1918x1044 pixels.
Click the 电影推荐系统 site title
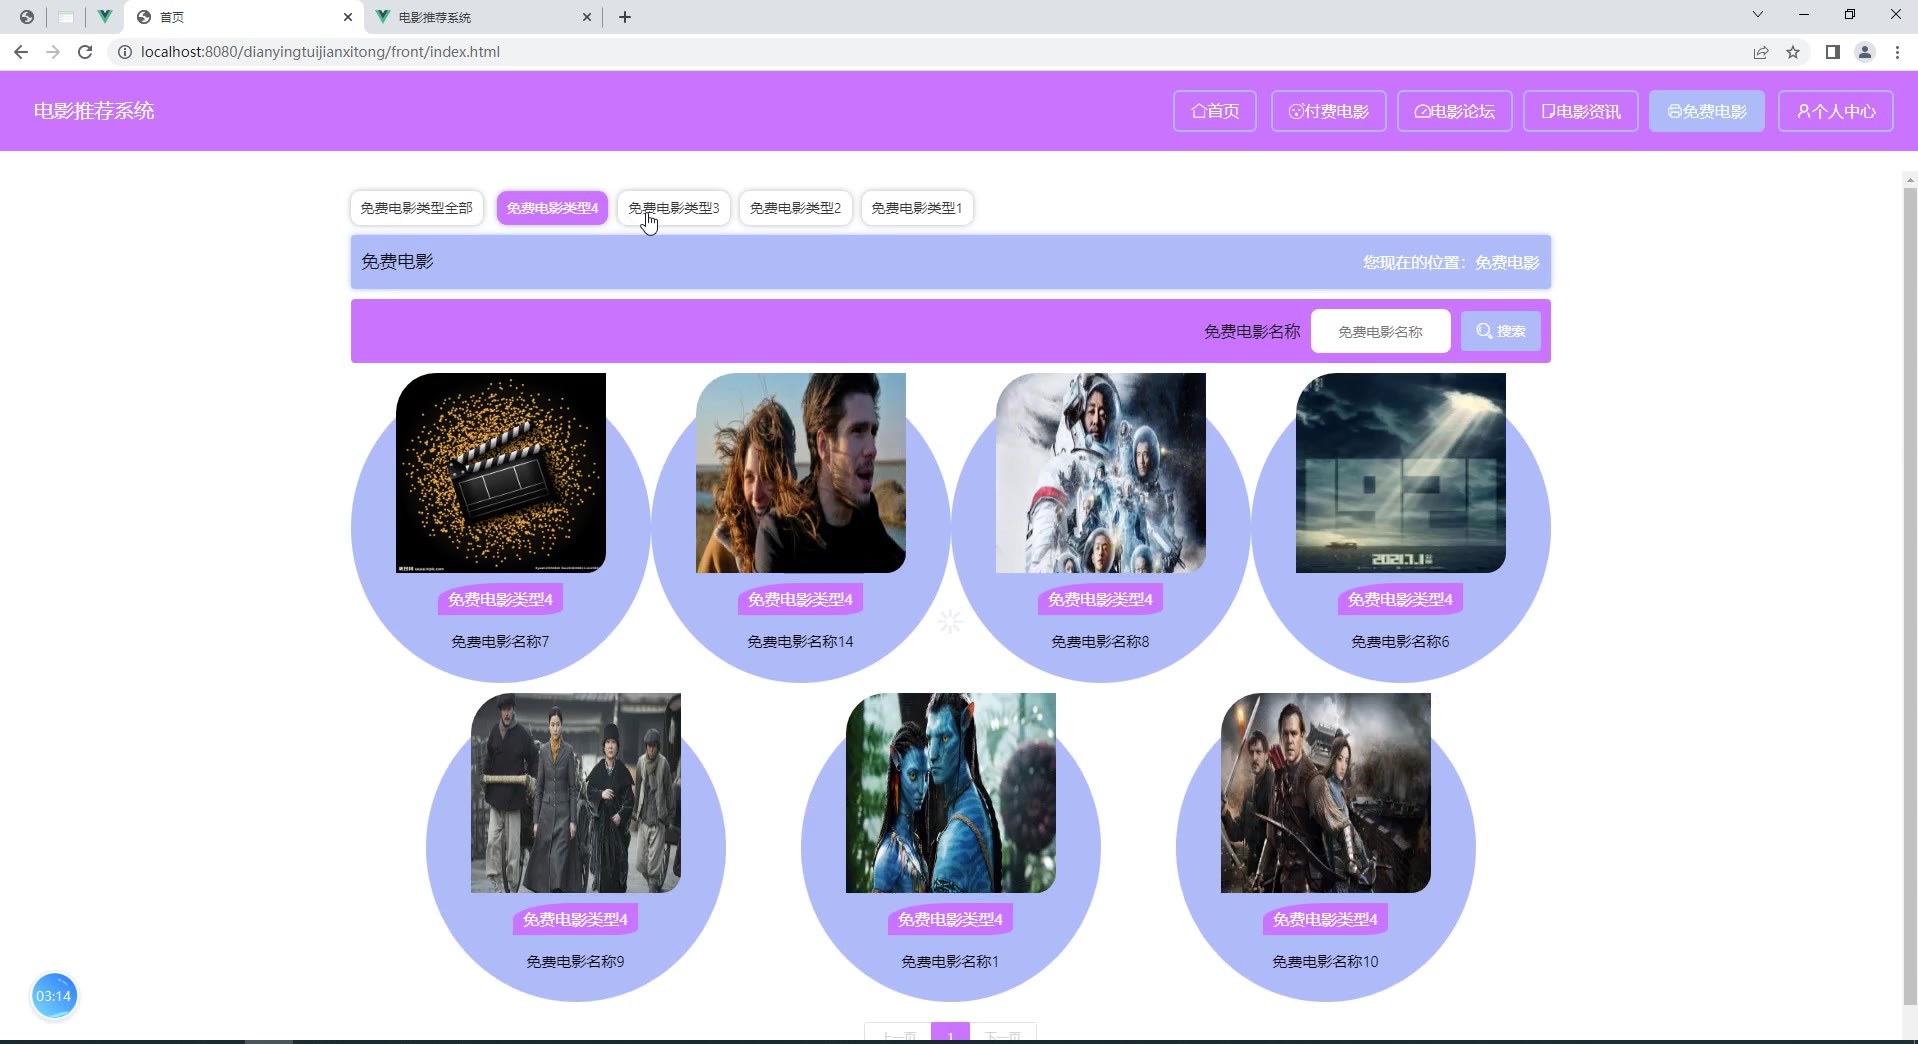[x=94, y=111]
